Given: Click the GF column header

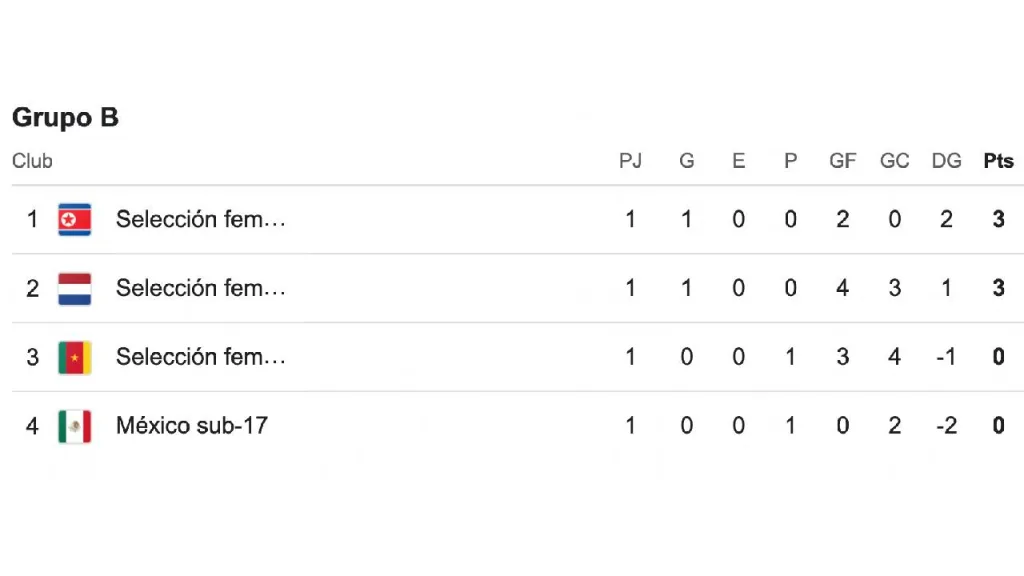Looking at the screenshot, I should 842,161.
